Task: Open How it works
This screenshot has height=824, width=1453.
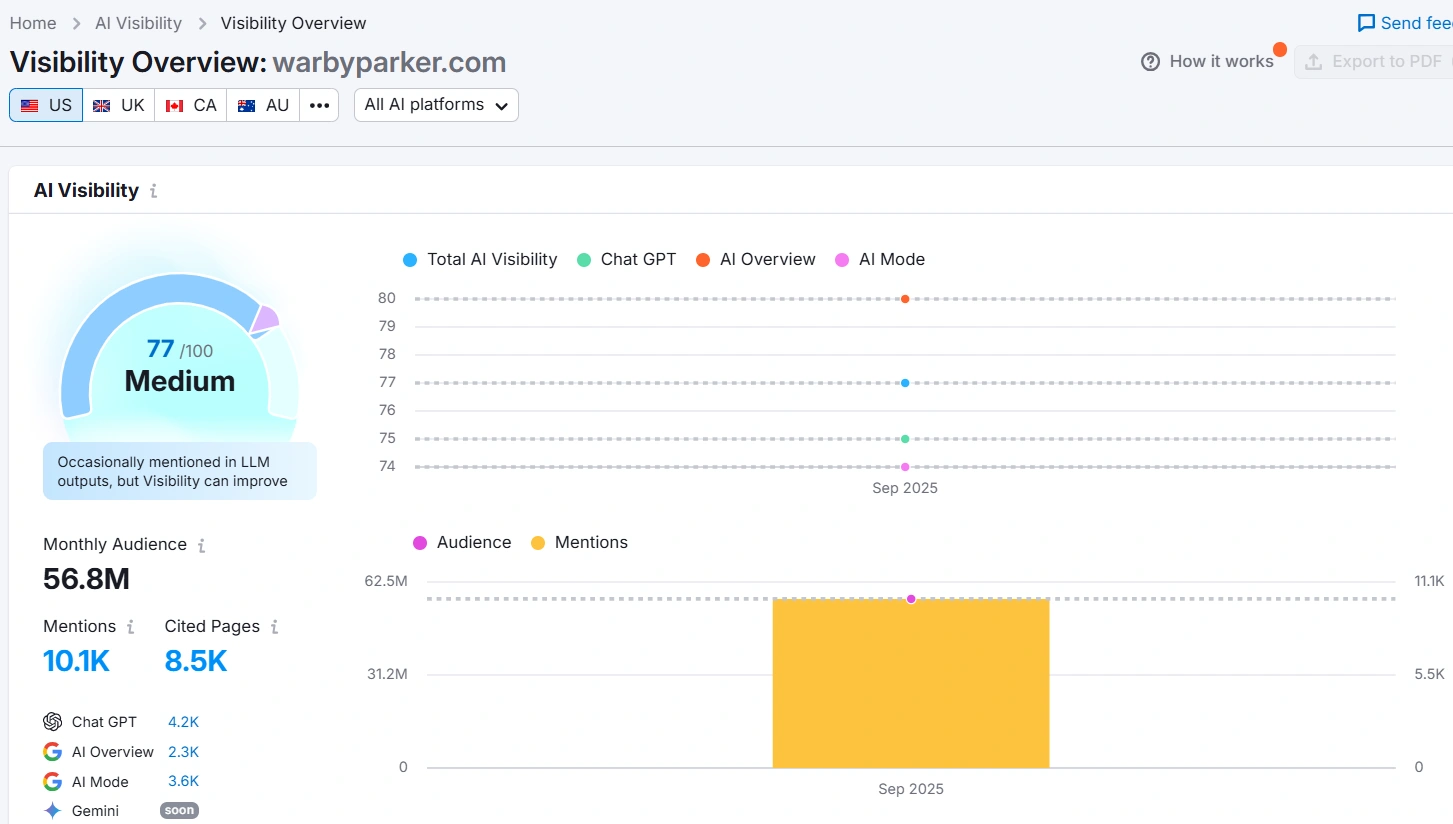Action: tap(1208, 62)
